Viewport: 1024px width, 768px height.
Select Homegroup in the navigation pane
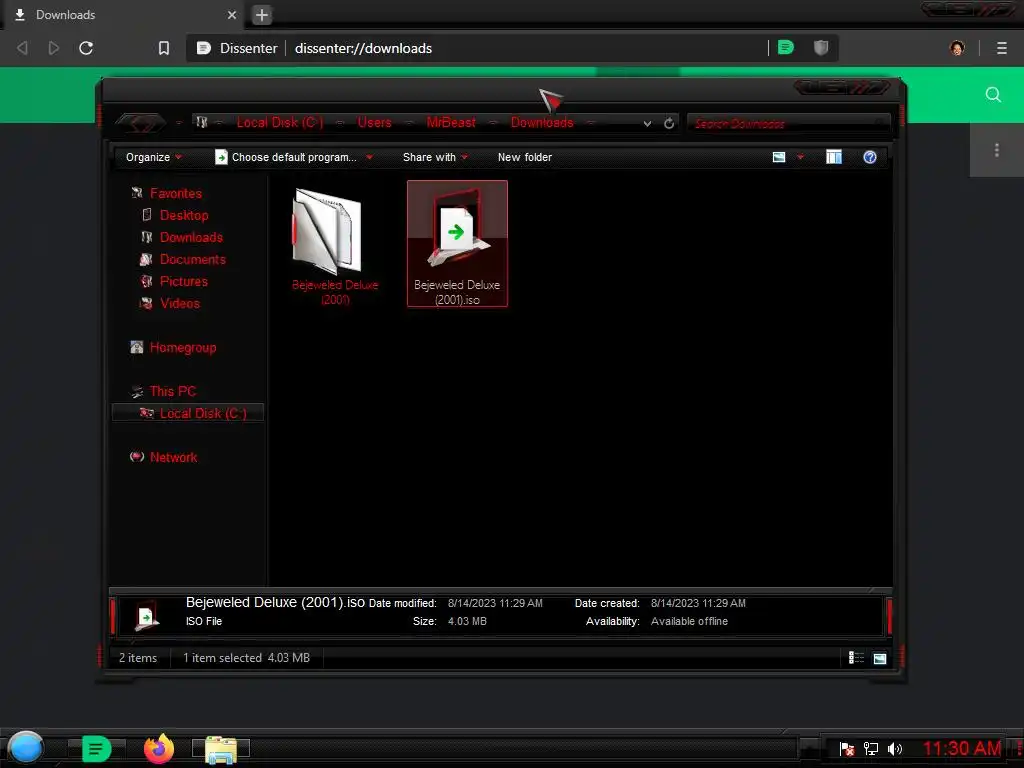point(183,347)
